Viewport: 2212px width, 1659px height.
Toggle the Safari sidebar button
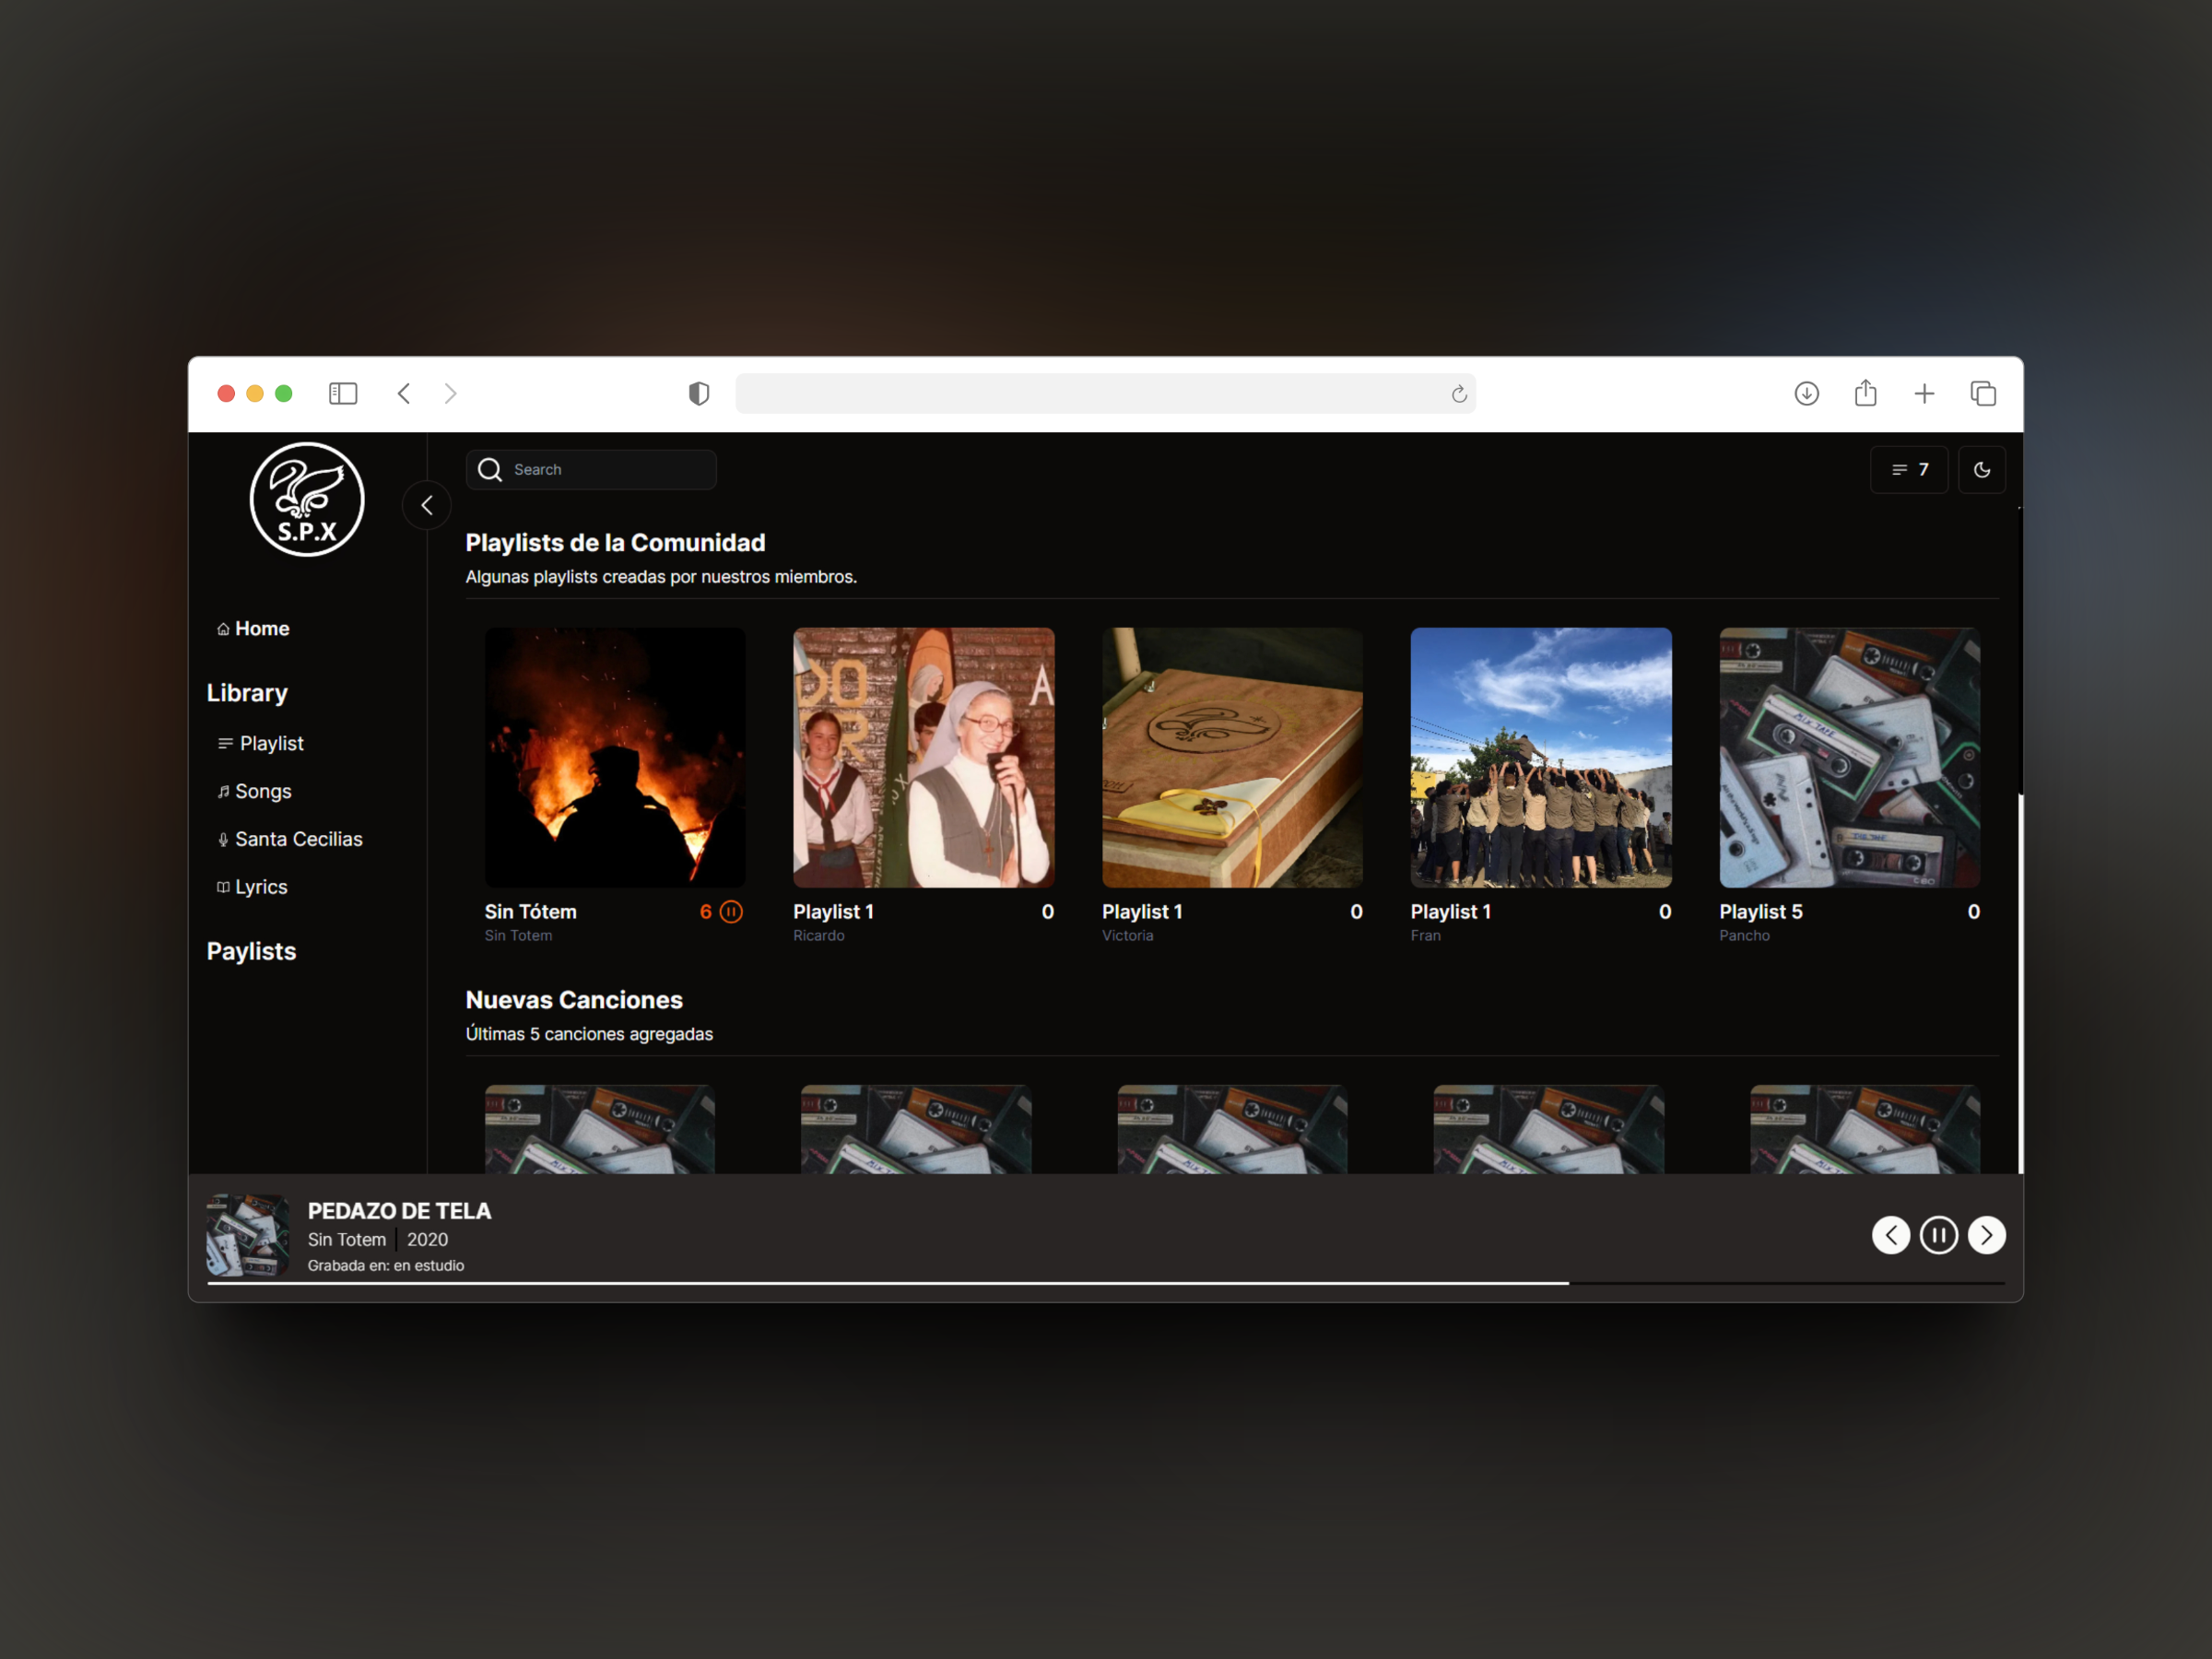pyautogui.click(x=343, y=393)
